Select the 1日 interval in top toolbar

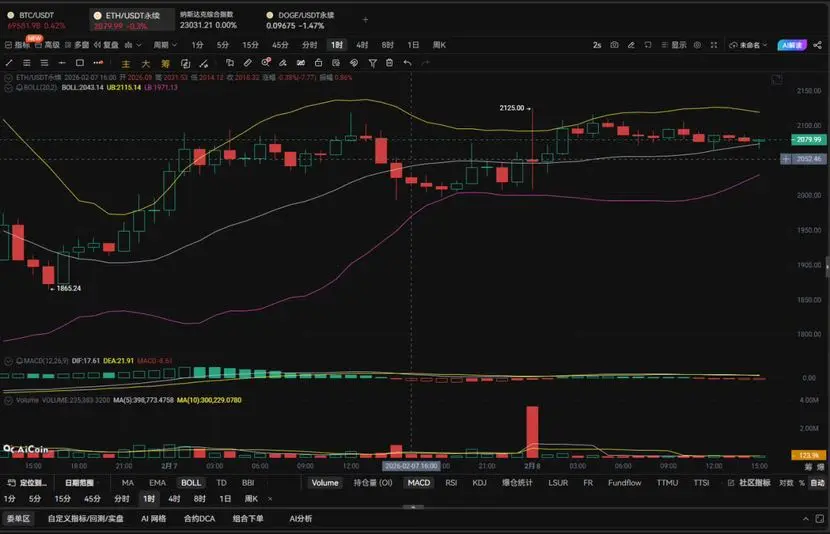click(413, 45)
